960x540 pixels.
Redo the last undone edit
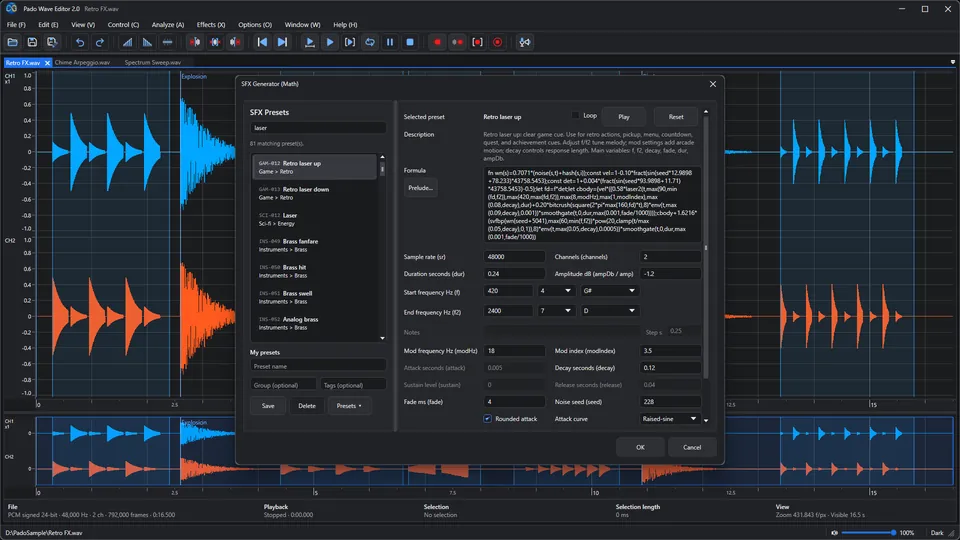coord(100,42)
